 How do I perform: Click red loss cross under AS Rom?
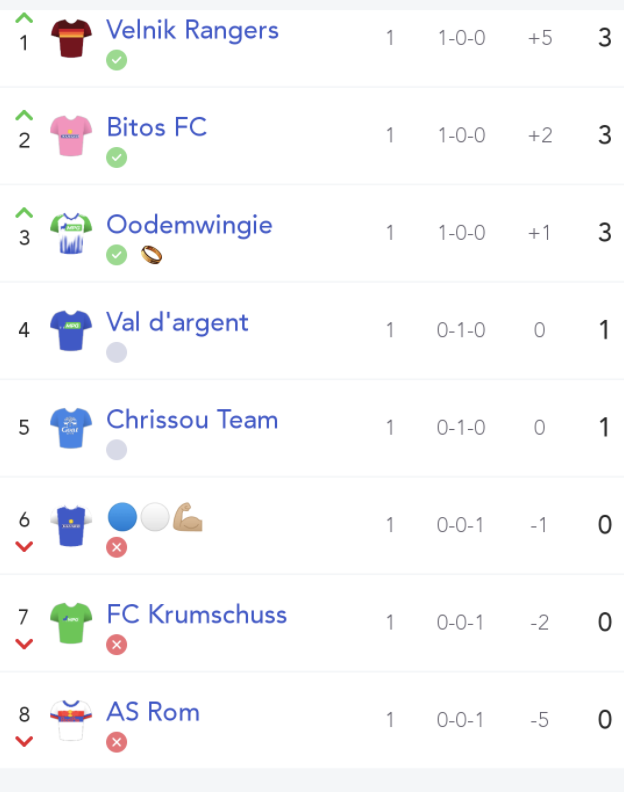coord(117,742)
